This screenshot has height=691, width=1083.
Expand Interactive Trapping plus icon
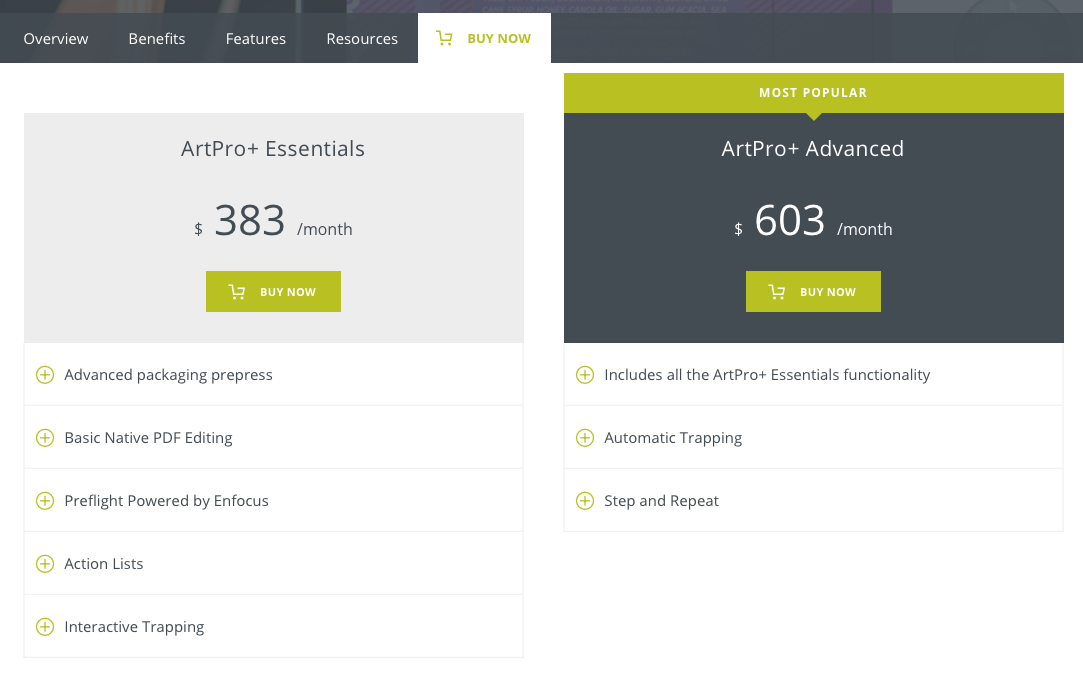(45, 627)
